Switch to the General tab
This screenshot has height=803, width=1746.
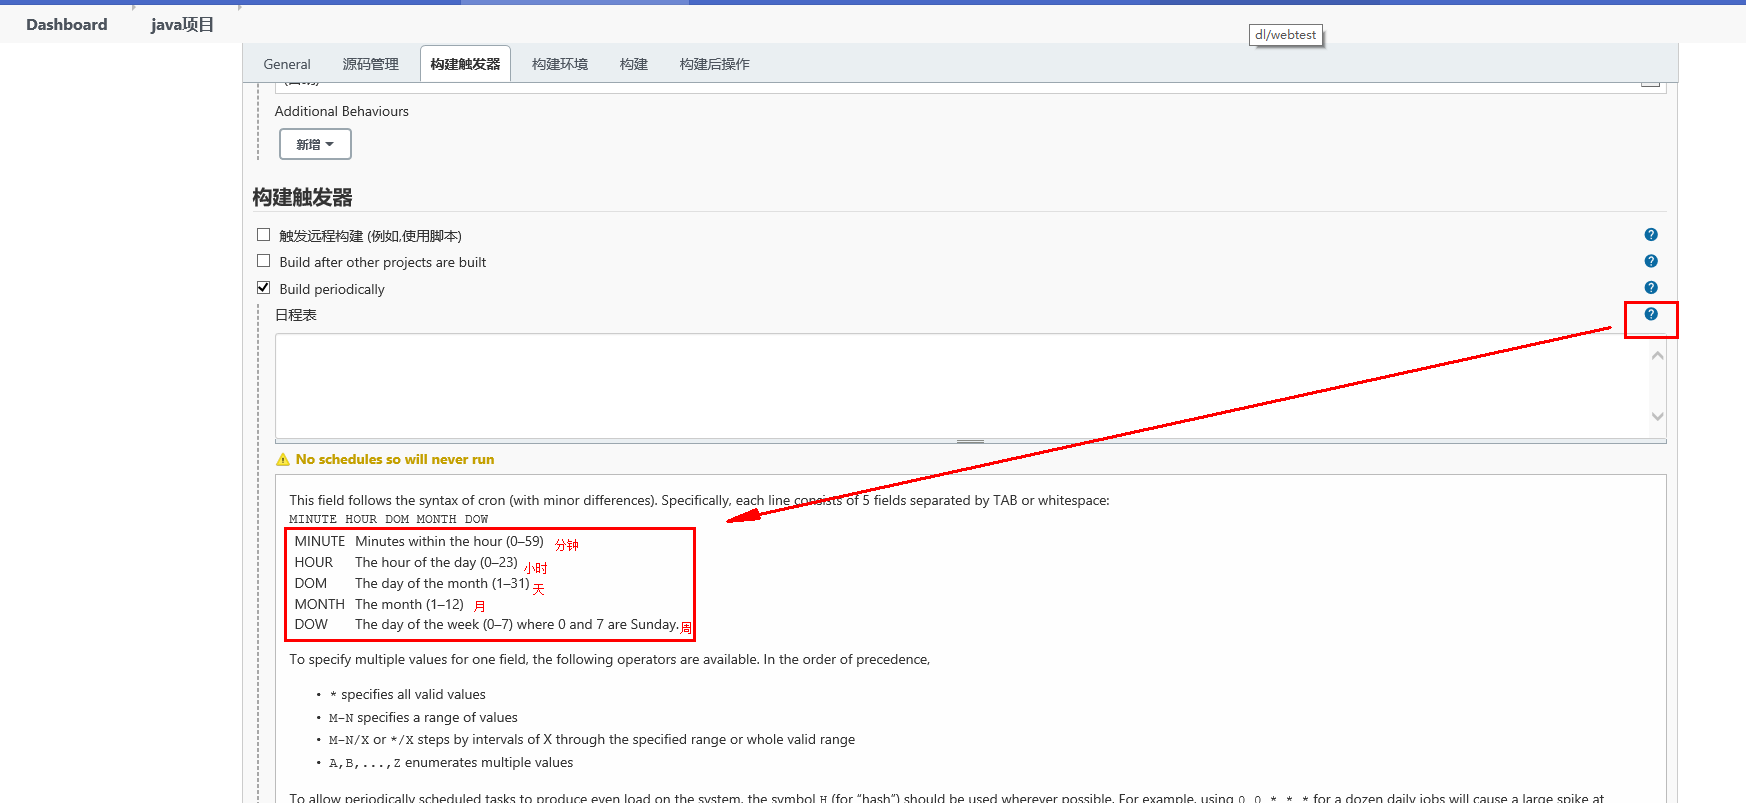[x=287, y=64]
